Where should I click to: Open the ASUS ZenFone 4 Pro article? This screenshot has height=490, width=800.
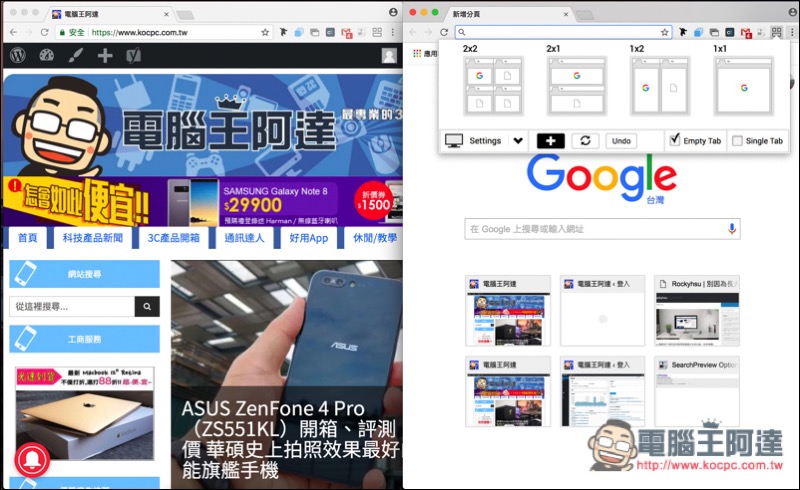(x=287, y=375)
